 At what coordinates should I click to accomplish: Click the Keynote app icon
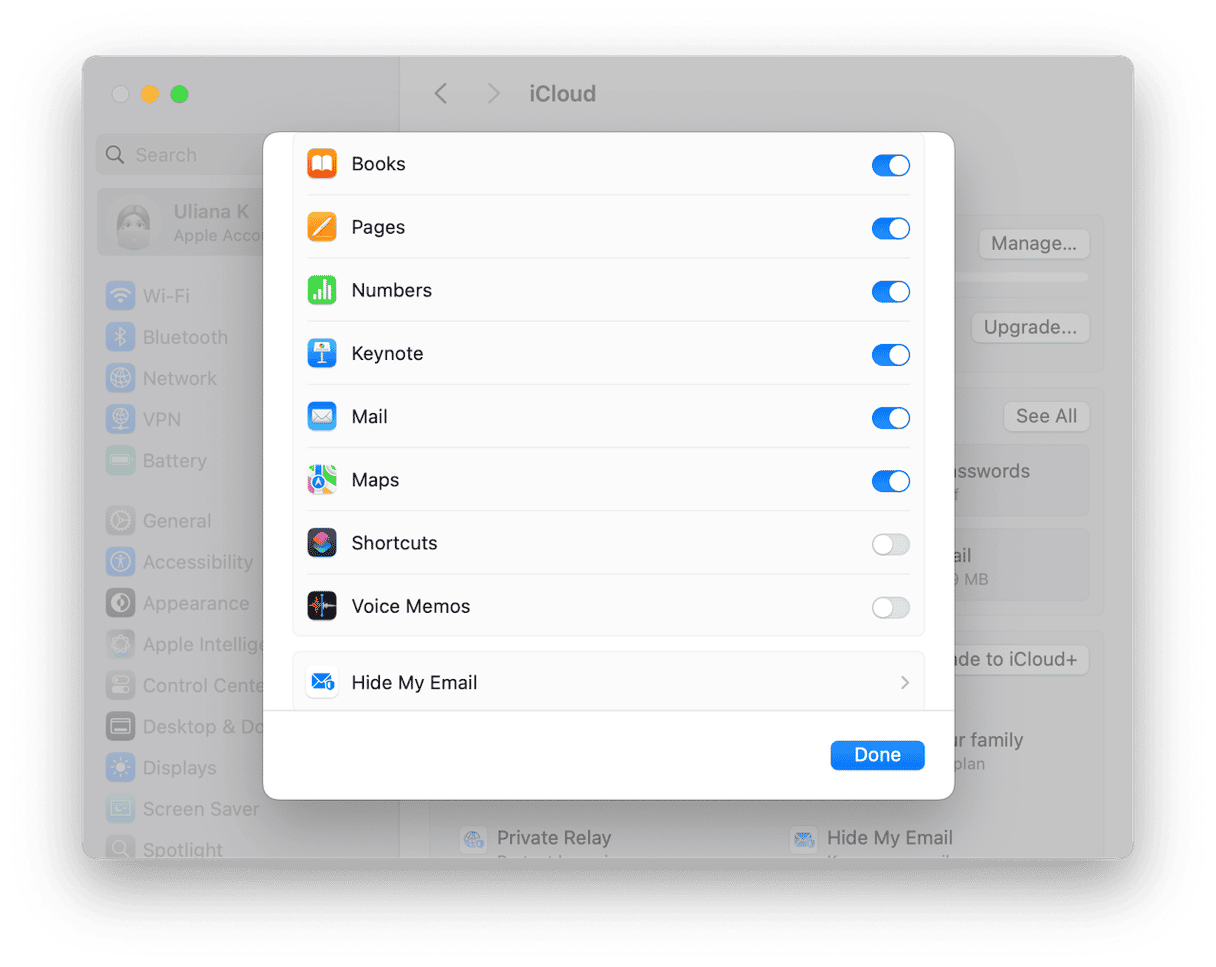click(x=322, y=353)
